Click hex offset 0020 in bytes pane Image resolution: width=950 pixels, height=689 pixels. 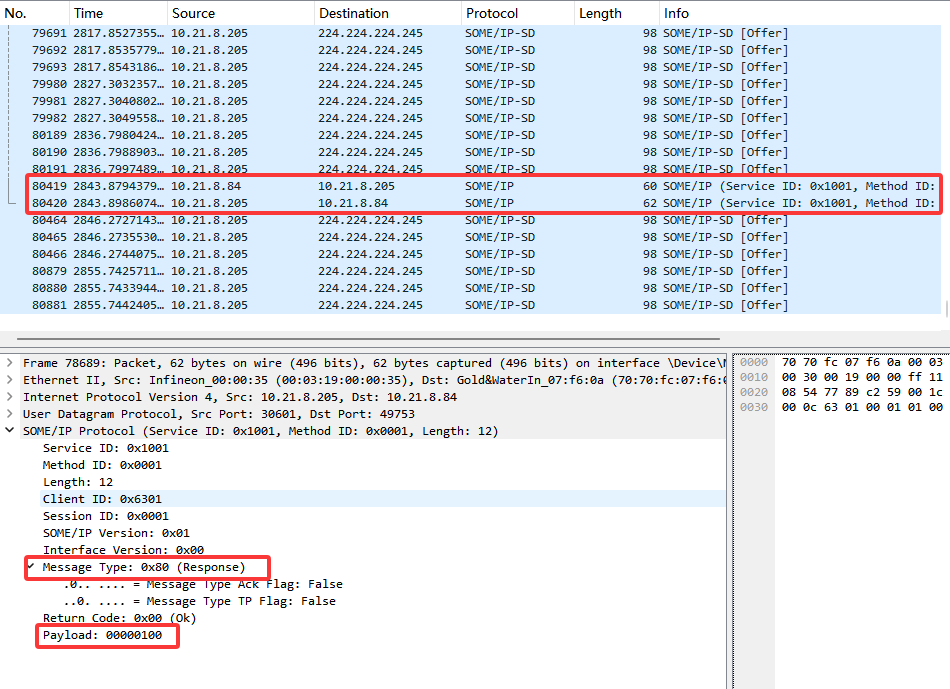point(754,392)
